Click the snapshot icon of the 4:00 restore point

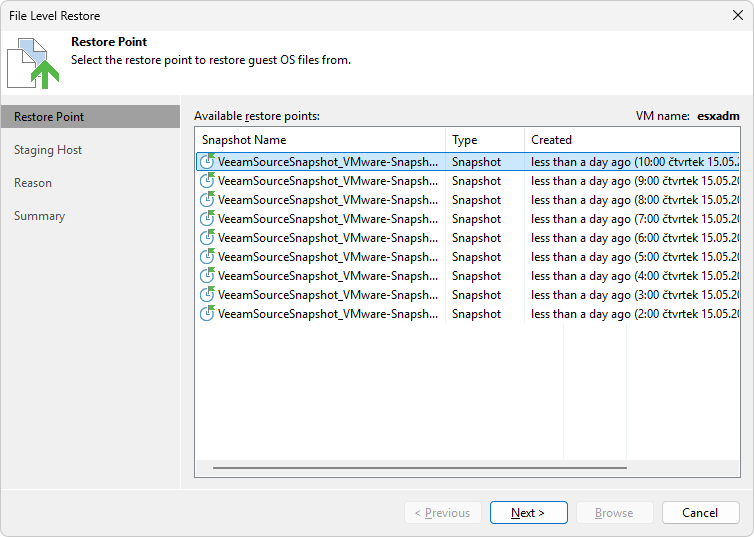[x=207, y=275]
